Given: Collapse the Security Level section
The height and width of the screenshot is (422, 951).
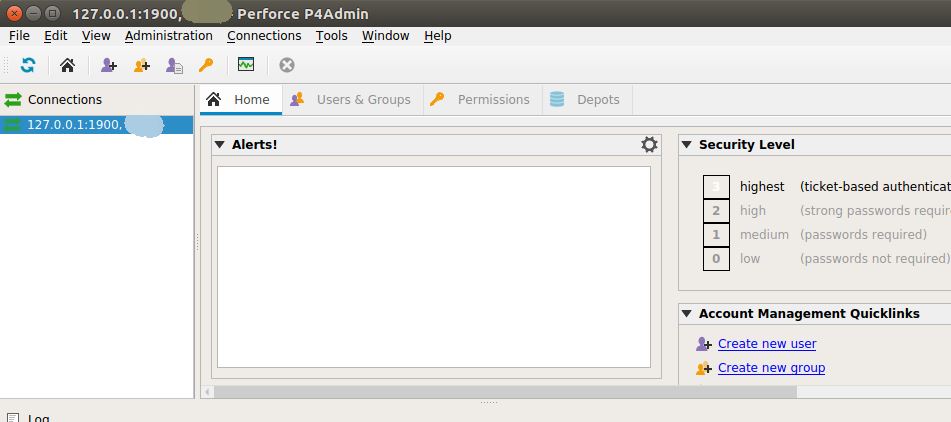Looking at the screenshot, I should click(x=687, y=145).
